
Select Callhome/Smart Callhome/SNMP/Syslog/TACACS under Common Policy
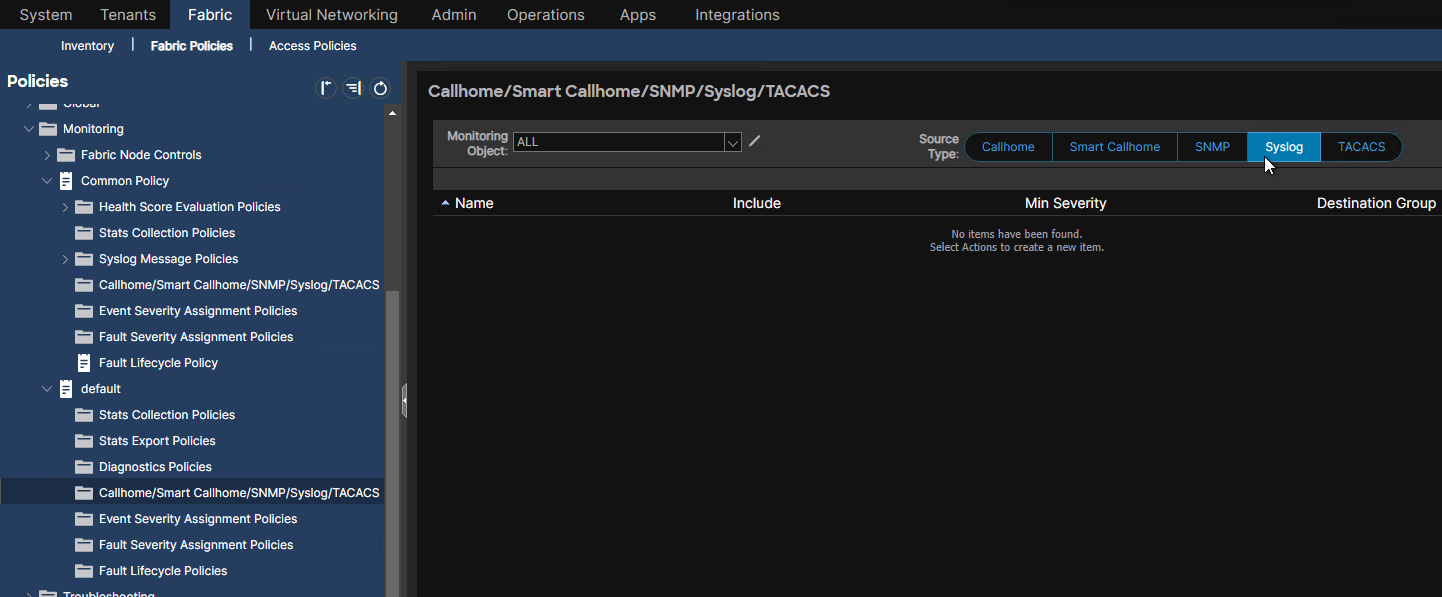239,285
